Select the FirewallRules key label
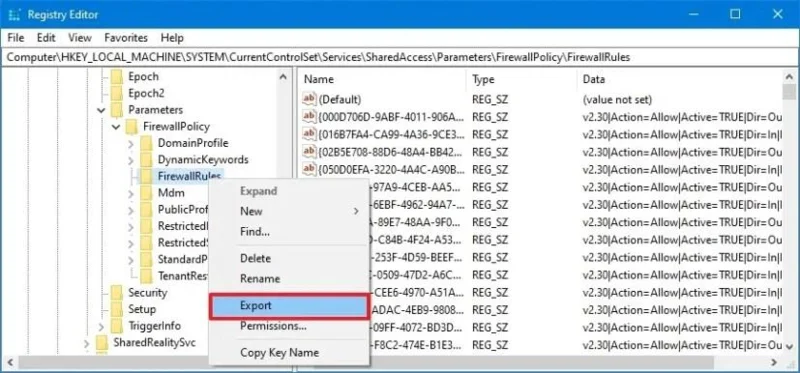 pyautogui.click(x=189, y=176)
